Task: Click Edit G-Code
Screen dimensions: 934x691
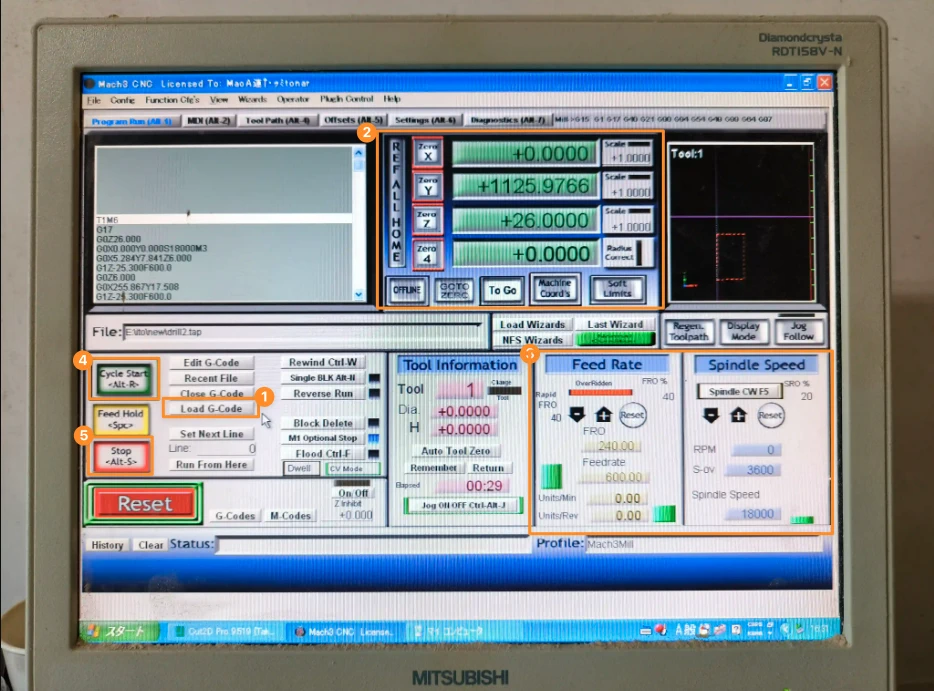Action: coord(211,362)
